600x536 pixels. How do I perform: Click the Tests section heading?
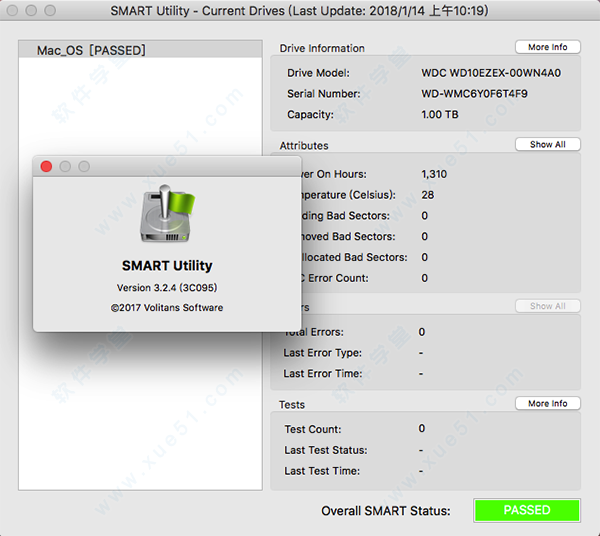pyautogui.click(x=292, y=405)
